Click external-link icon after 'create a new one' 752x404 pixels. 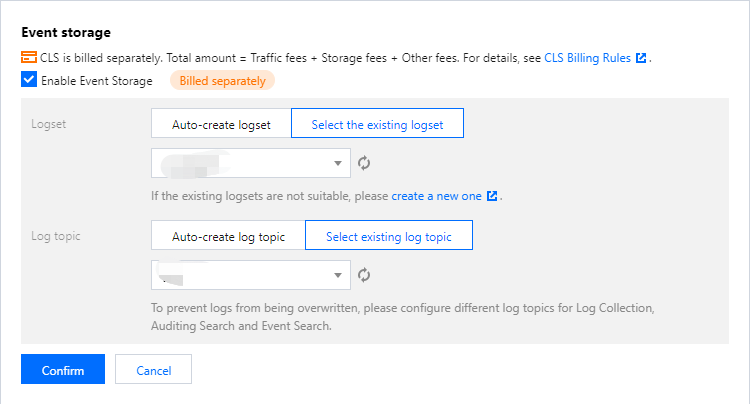click(492, 196)
